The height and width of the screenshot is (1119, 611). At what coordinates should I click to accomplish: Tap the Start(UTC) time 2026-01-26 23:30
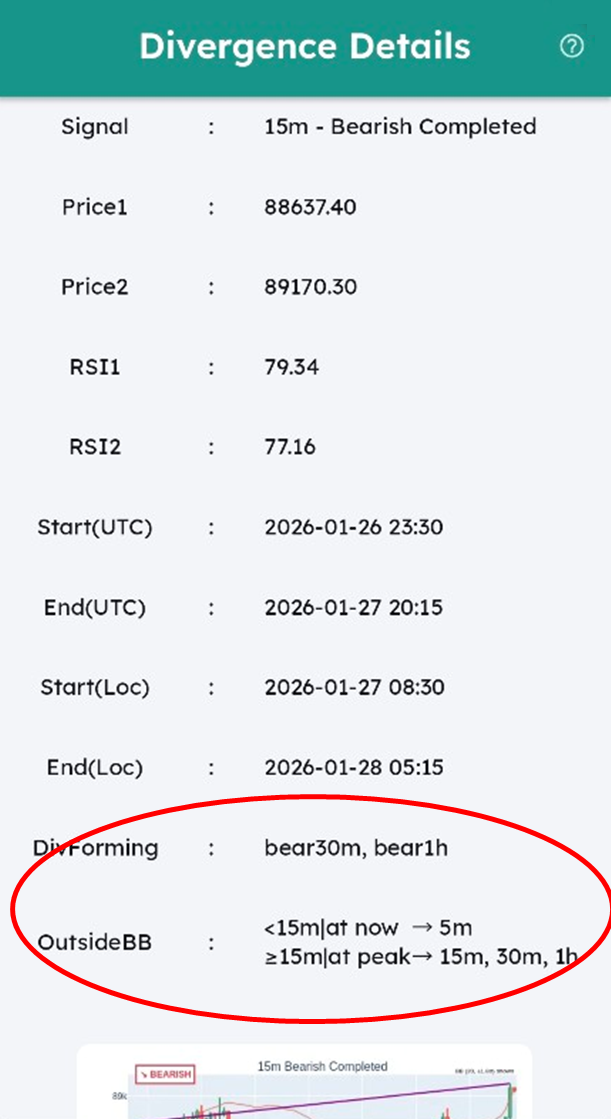tap(353, 527)
